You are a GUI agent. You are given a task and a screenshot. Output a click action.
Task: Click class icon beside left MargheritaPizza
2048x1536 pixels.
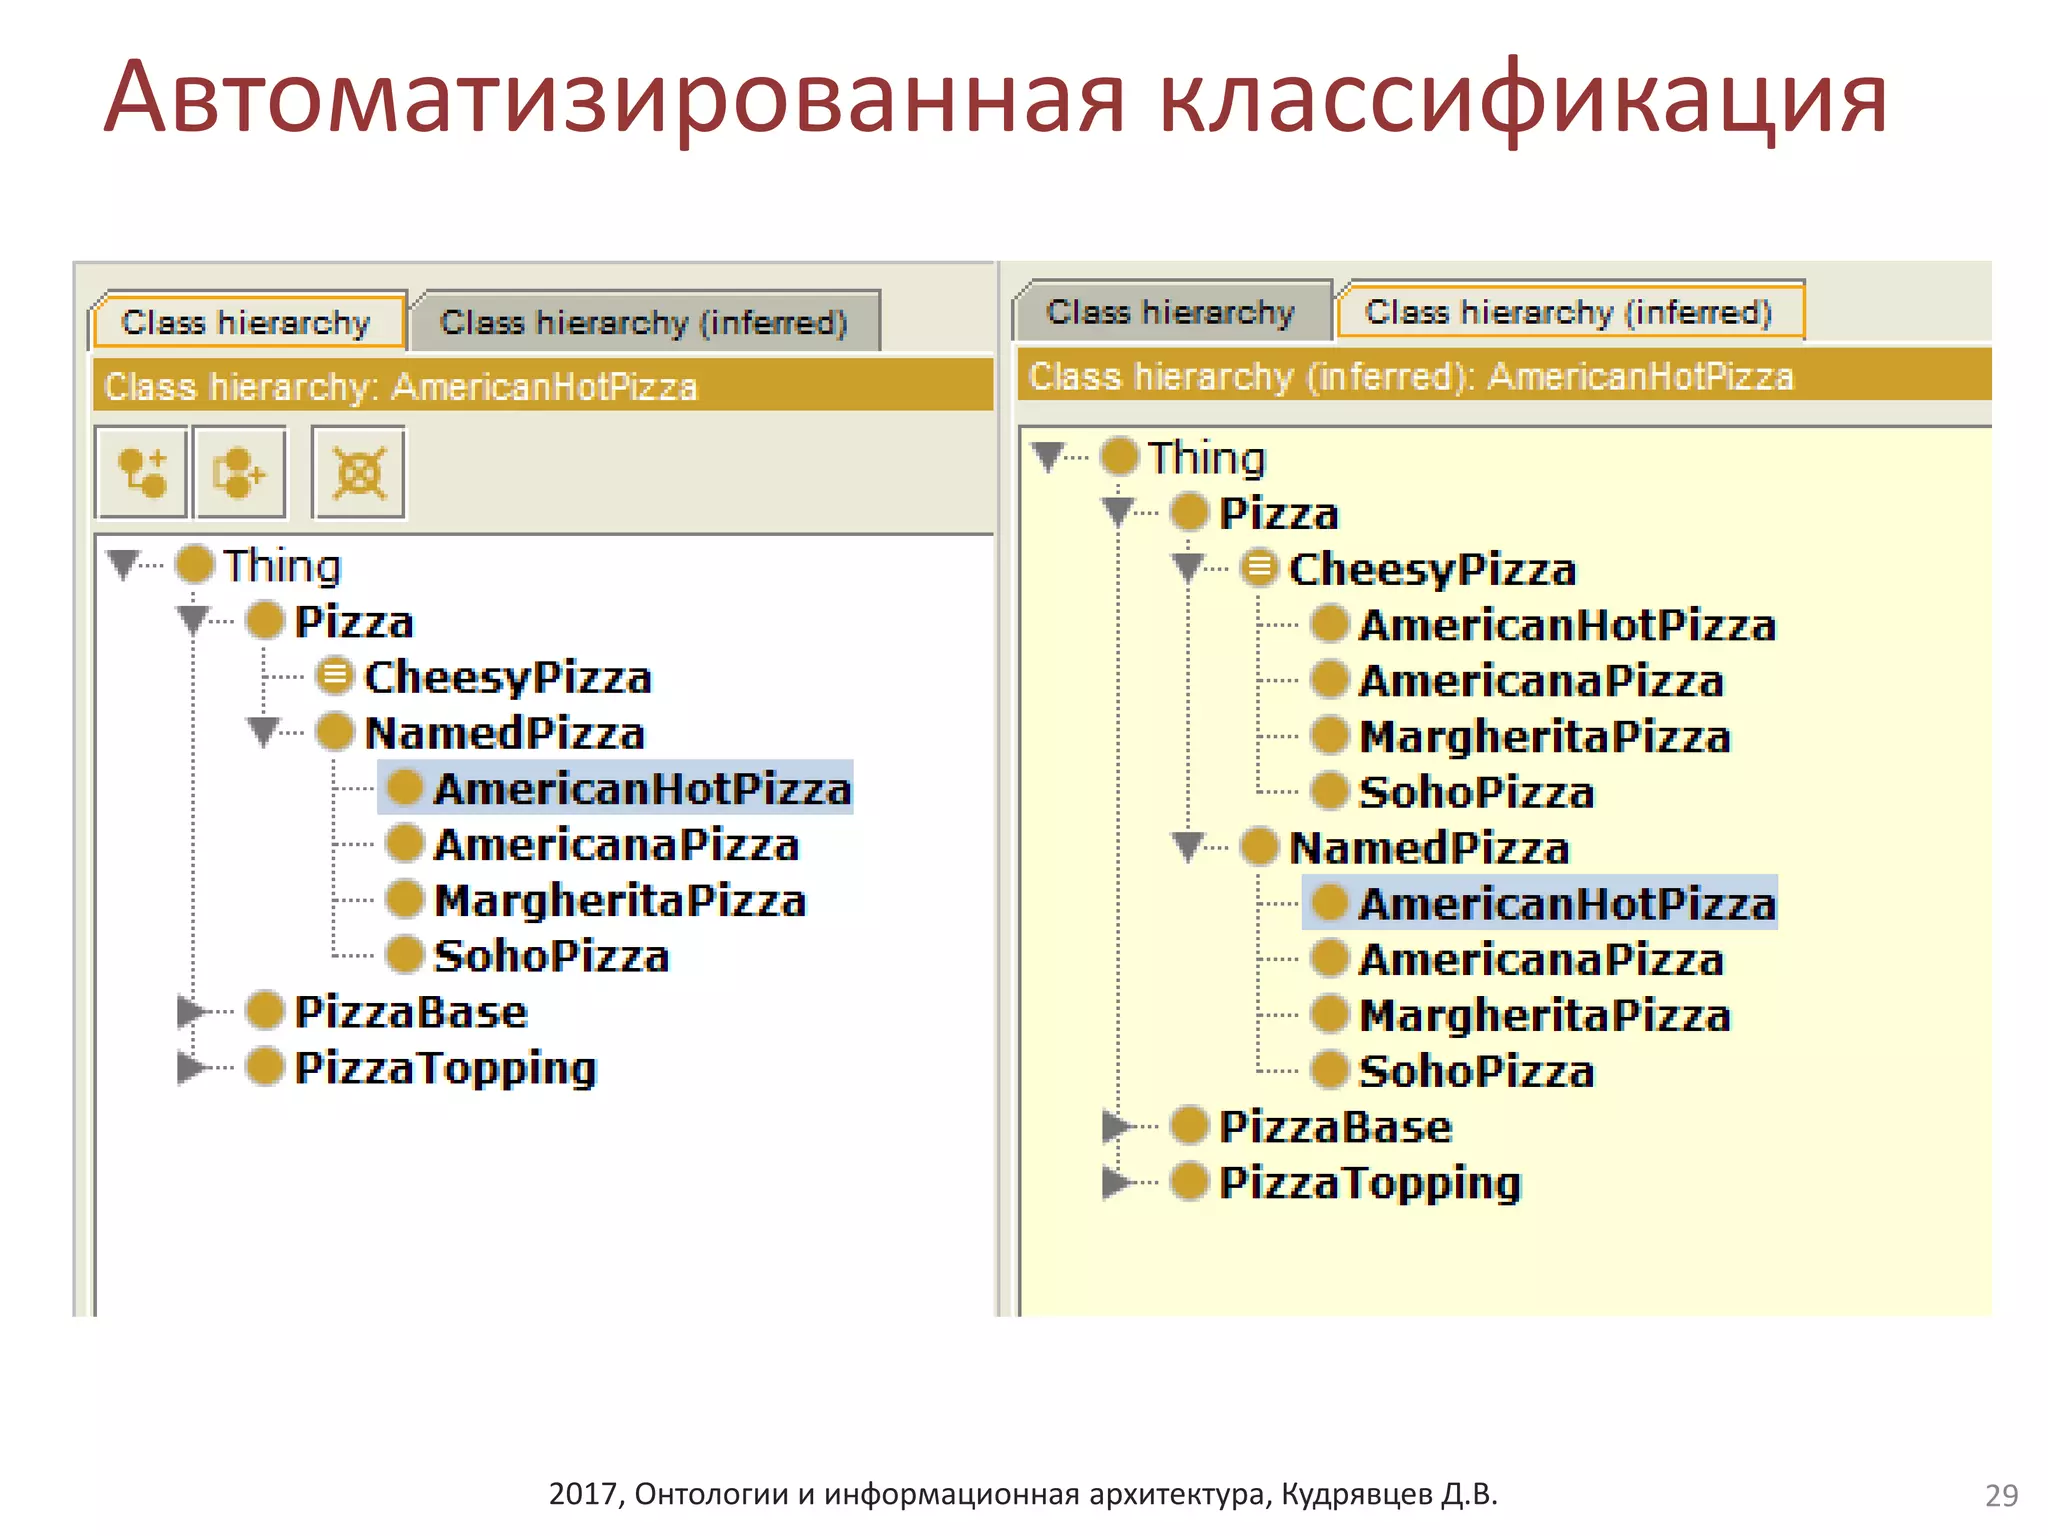click(x=405, y=899)
